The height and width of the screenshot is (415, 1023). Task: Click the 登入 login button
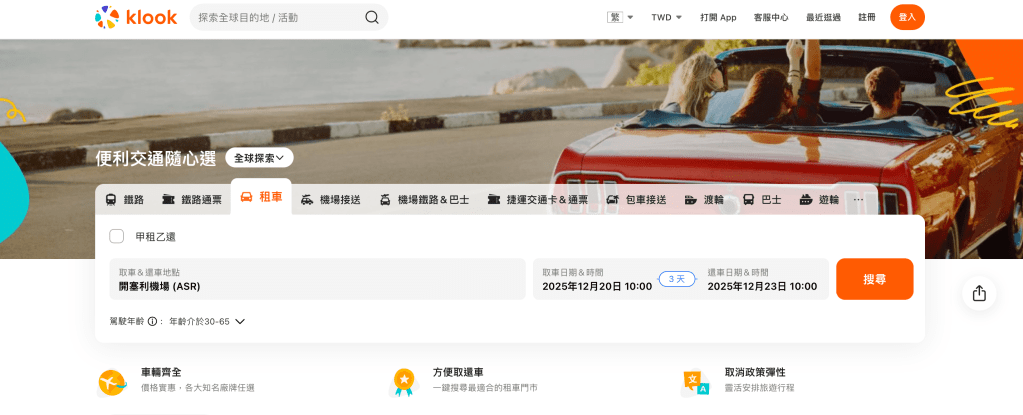click(x=907, y=17)
